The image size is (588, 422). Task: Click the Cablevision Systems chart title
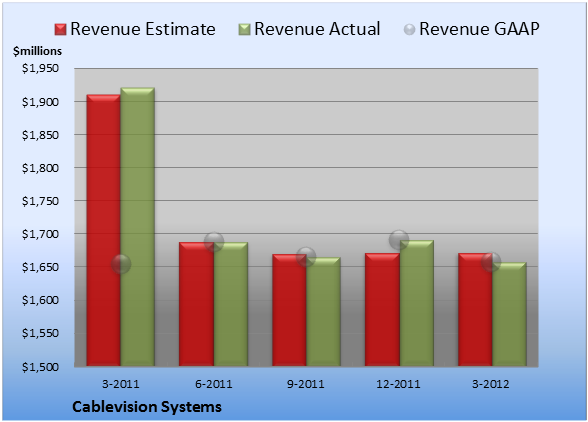coord(147,407)
